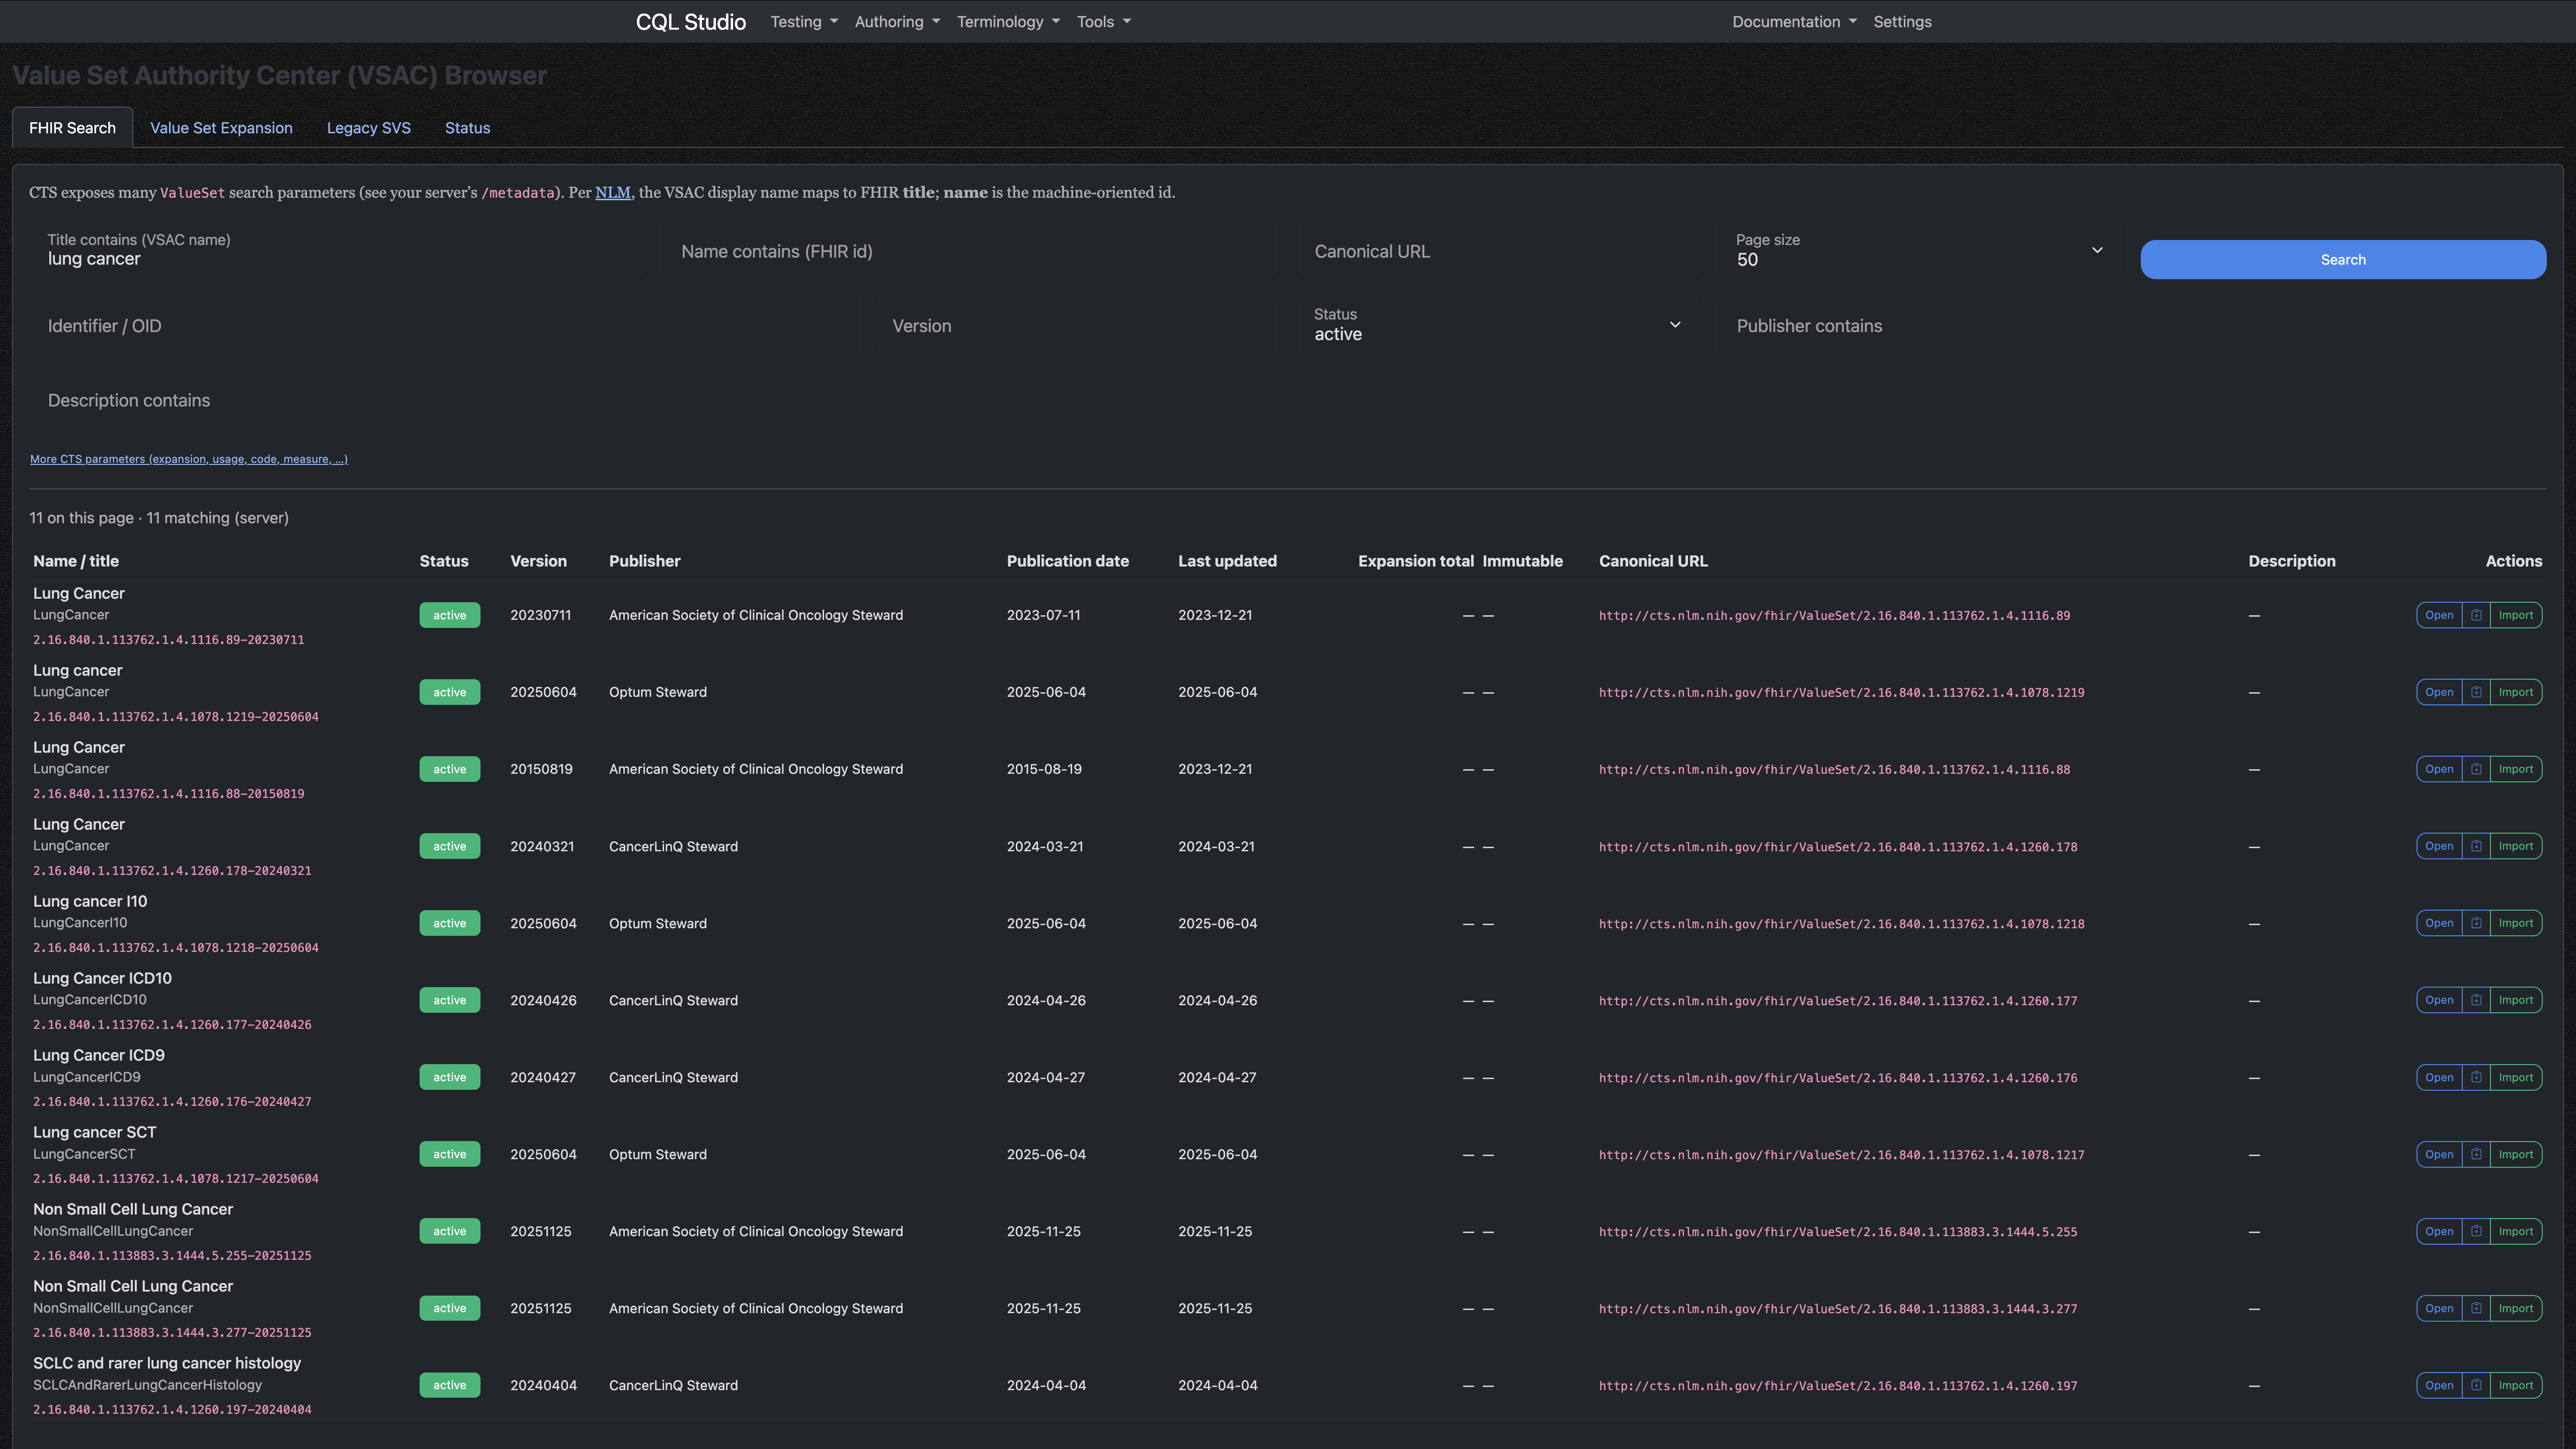Viewport: 2576px width, 1449px height.
Task: Open the Optum Lung cancer 1078.1219 set
Action: point(2439,692)
